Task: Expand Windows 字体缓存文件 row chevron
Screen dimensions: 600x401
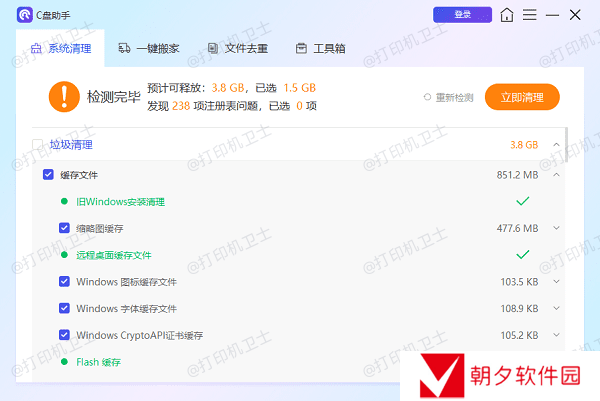Action: 556,308
